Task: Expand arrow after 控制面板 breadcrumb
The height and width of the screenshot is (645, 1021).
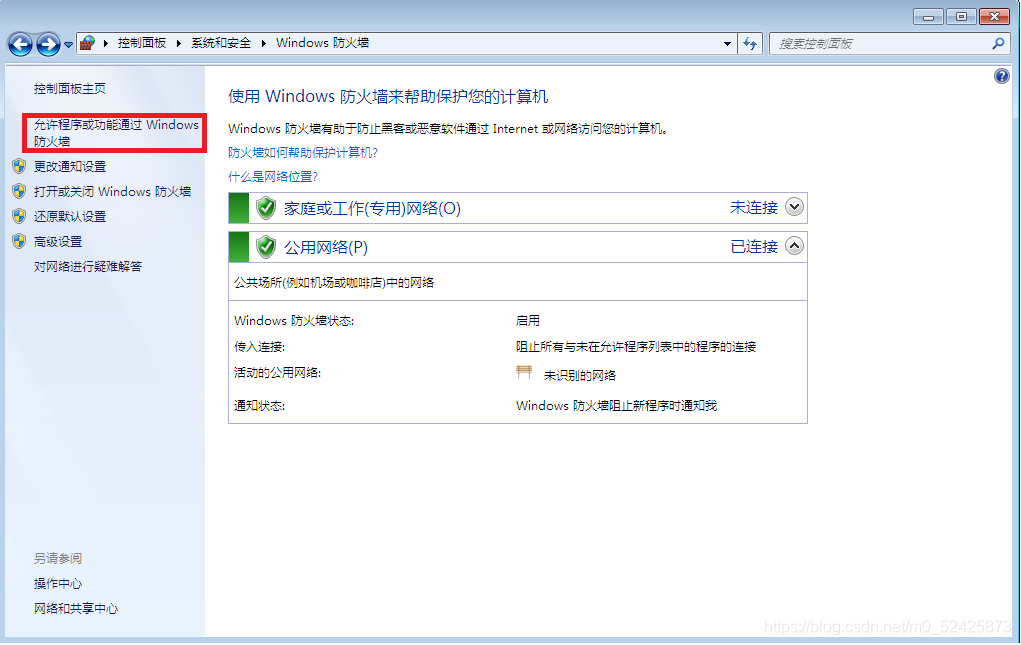Action: point(178,44)
